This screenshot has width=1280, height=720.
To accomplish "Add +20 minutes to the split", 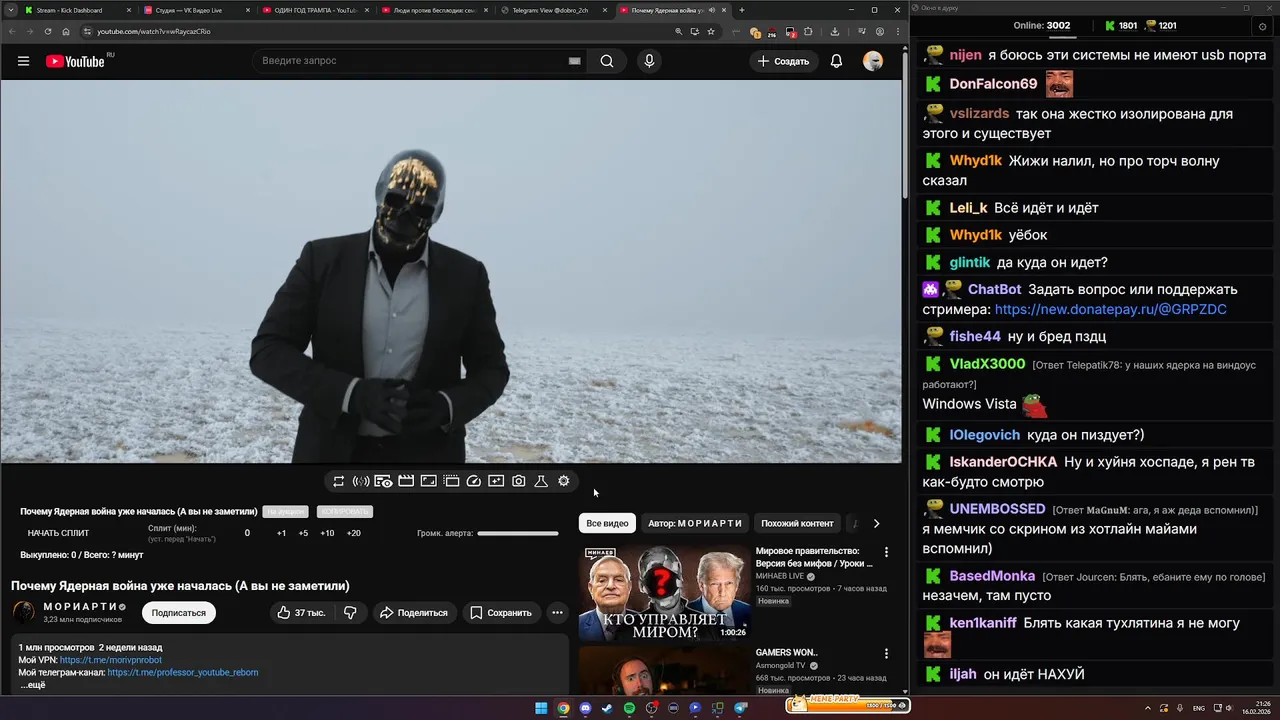I will pyautogui.click(x=353, y=533).
